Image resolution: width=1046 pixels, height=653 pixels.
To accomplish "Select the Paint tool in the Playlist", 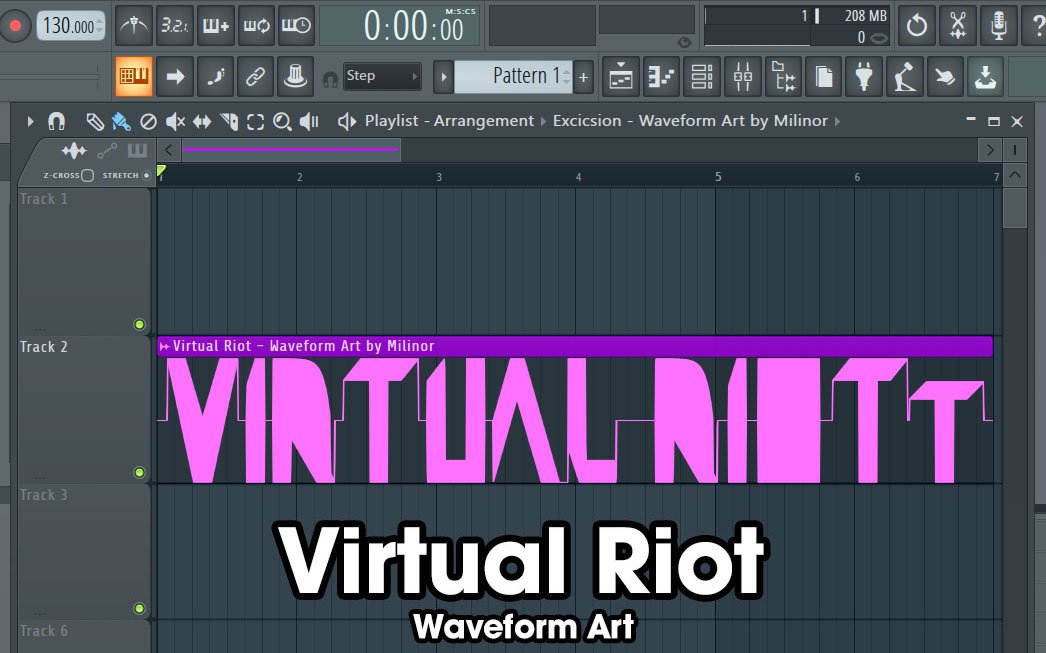I will click(x=122, y=121).
